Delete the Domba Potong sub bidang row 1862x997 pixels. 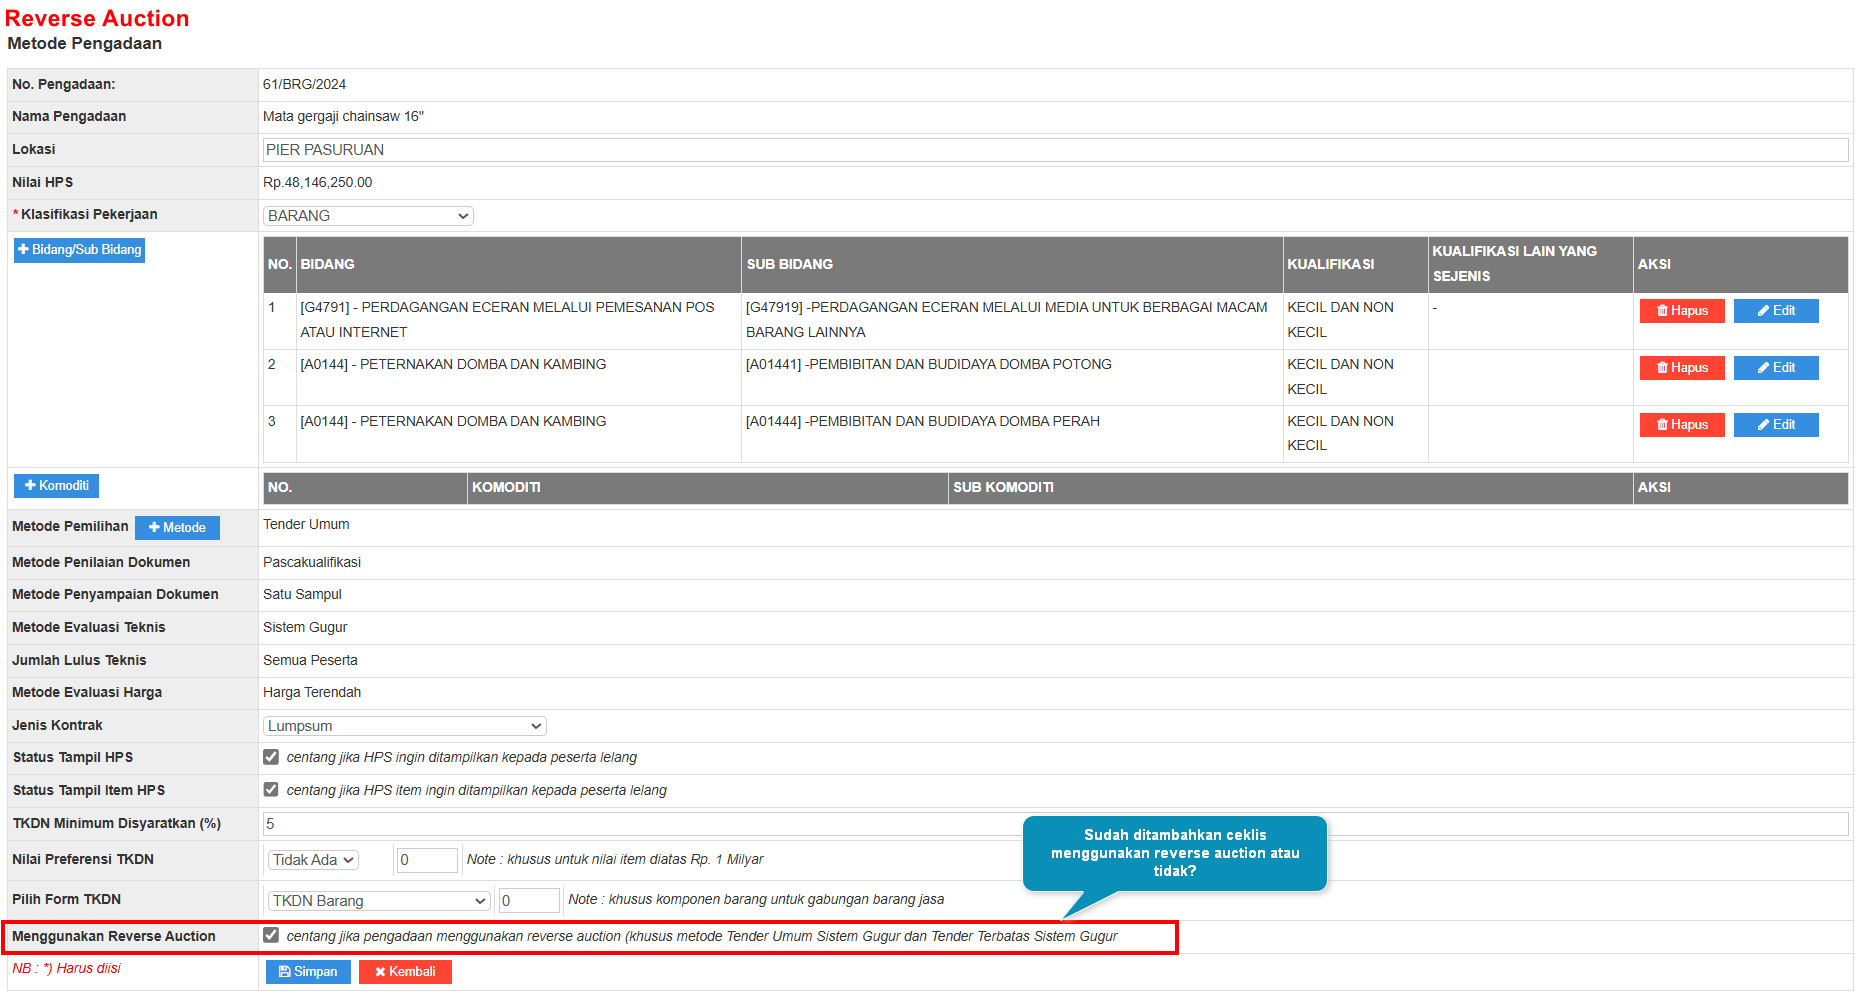tap(1681, 368)
